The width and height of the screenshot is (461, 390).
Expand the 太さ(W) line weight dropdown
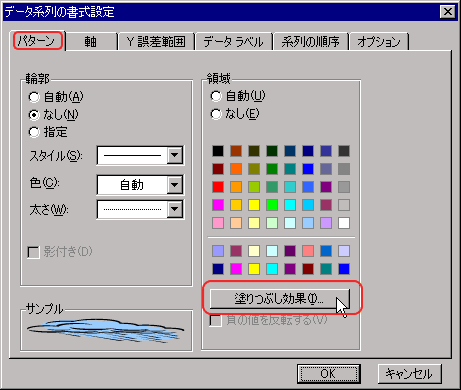pyautogui.click(x=175, y=209)
